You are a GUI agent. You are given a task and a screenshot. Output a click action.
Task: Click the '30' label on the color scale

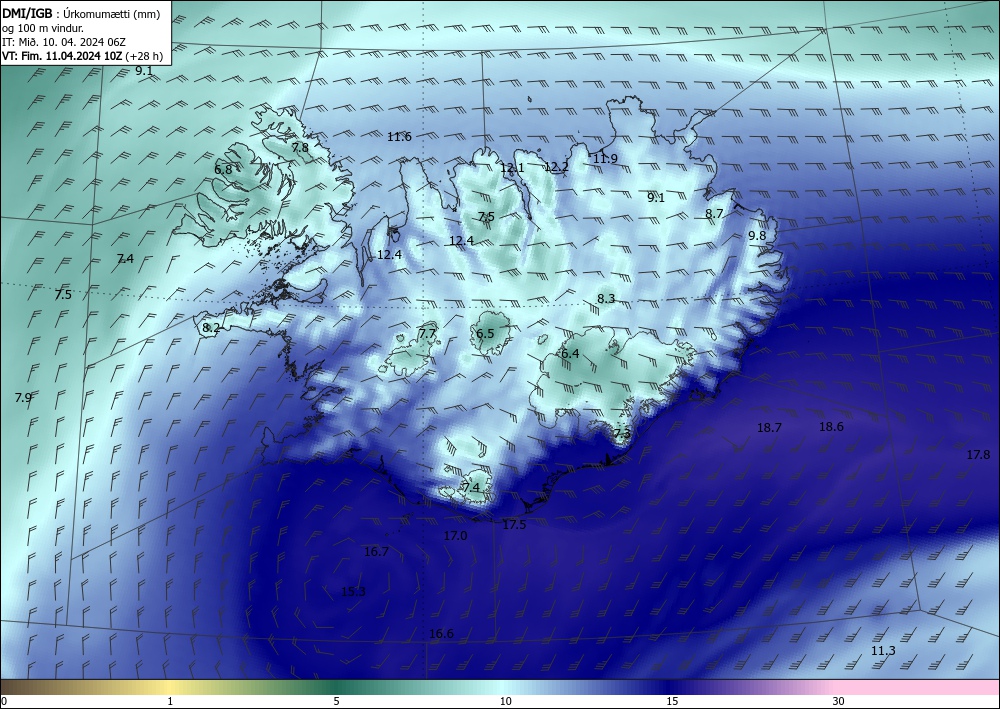point(839,701)
